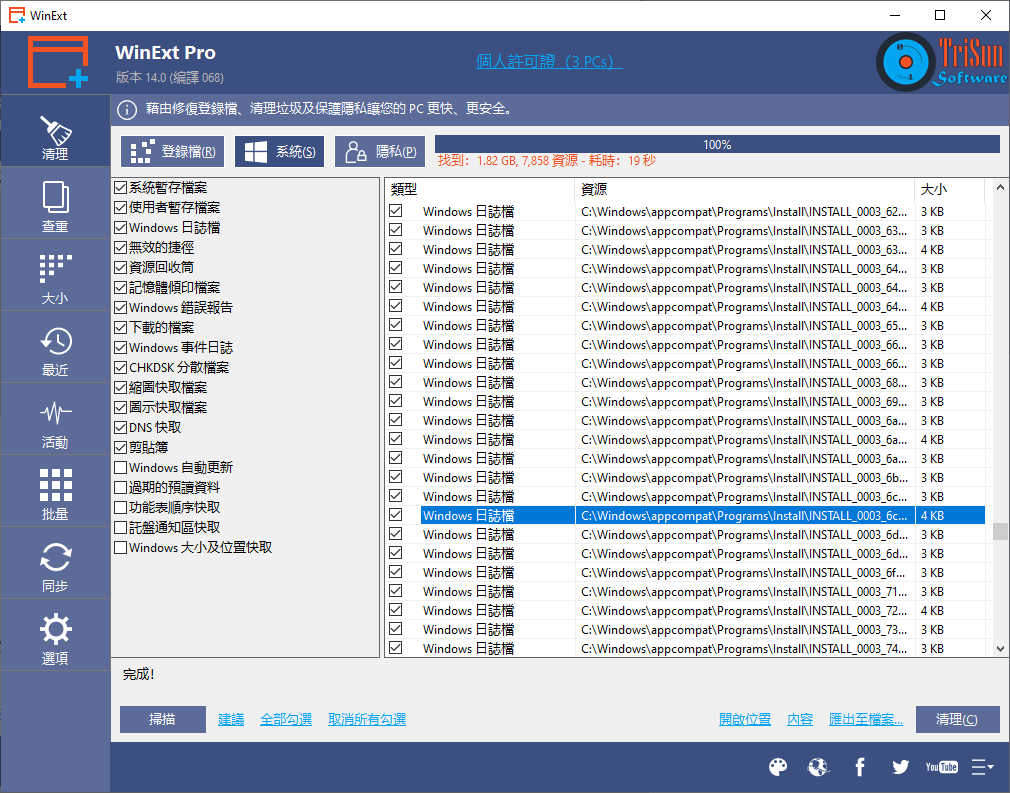This screenshot has height=793, width=1010.
Task: Switch to the 隱私(P) privacy tab
Action: click(380, 151)
